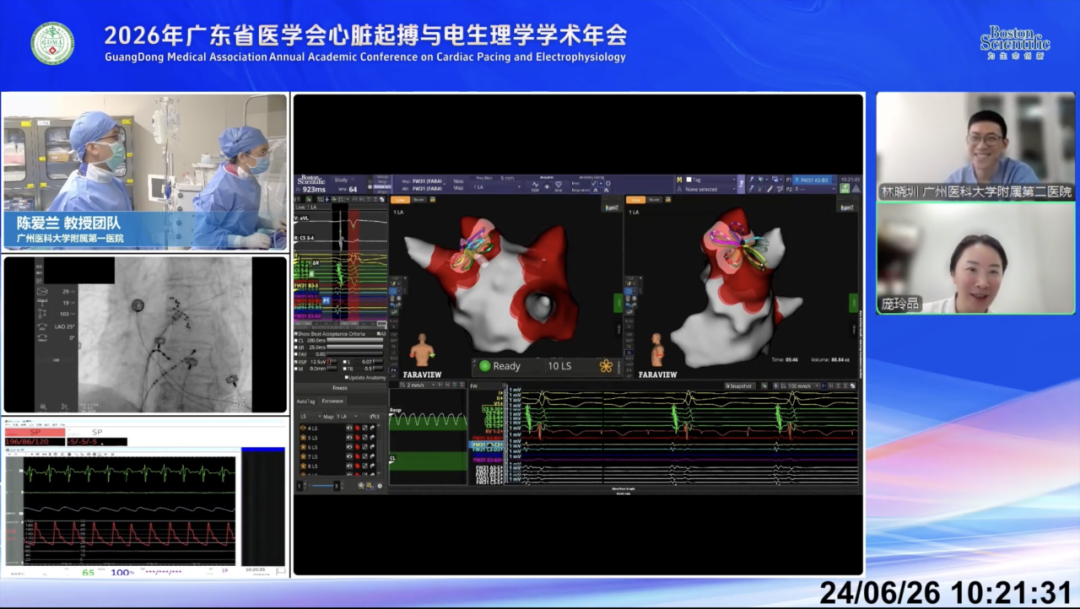The height and width of the screenshot is (609, 1080).
Task: Toggle eye visibility for 4 LS row
Action: [349, 428]
